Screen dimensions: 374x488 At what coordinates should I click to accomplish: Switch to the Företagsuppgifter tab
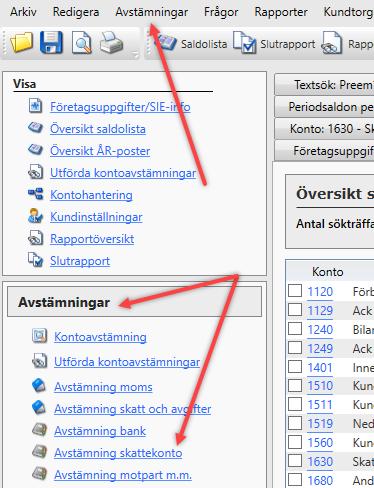[324, 151]
